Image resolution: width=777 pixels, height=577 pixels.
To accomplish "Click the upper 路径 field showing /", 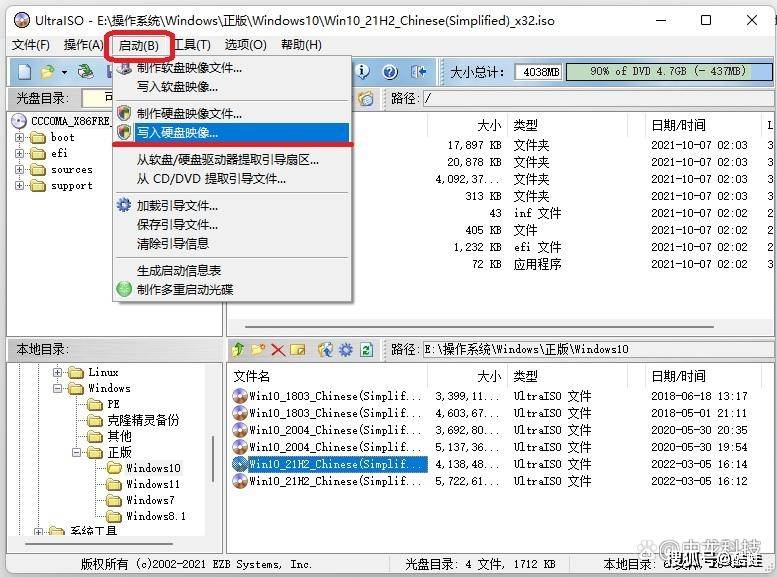I will [597, 99].
